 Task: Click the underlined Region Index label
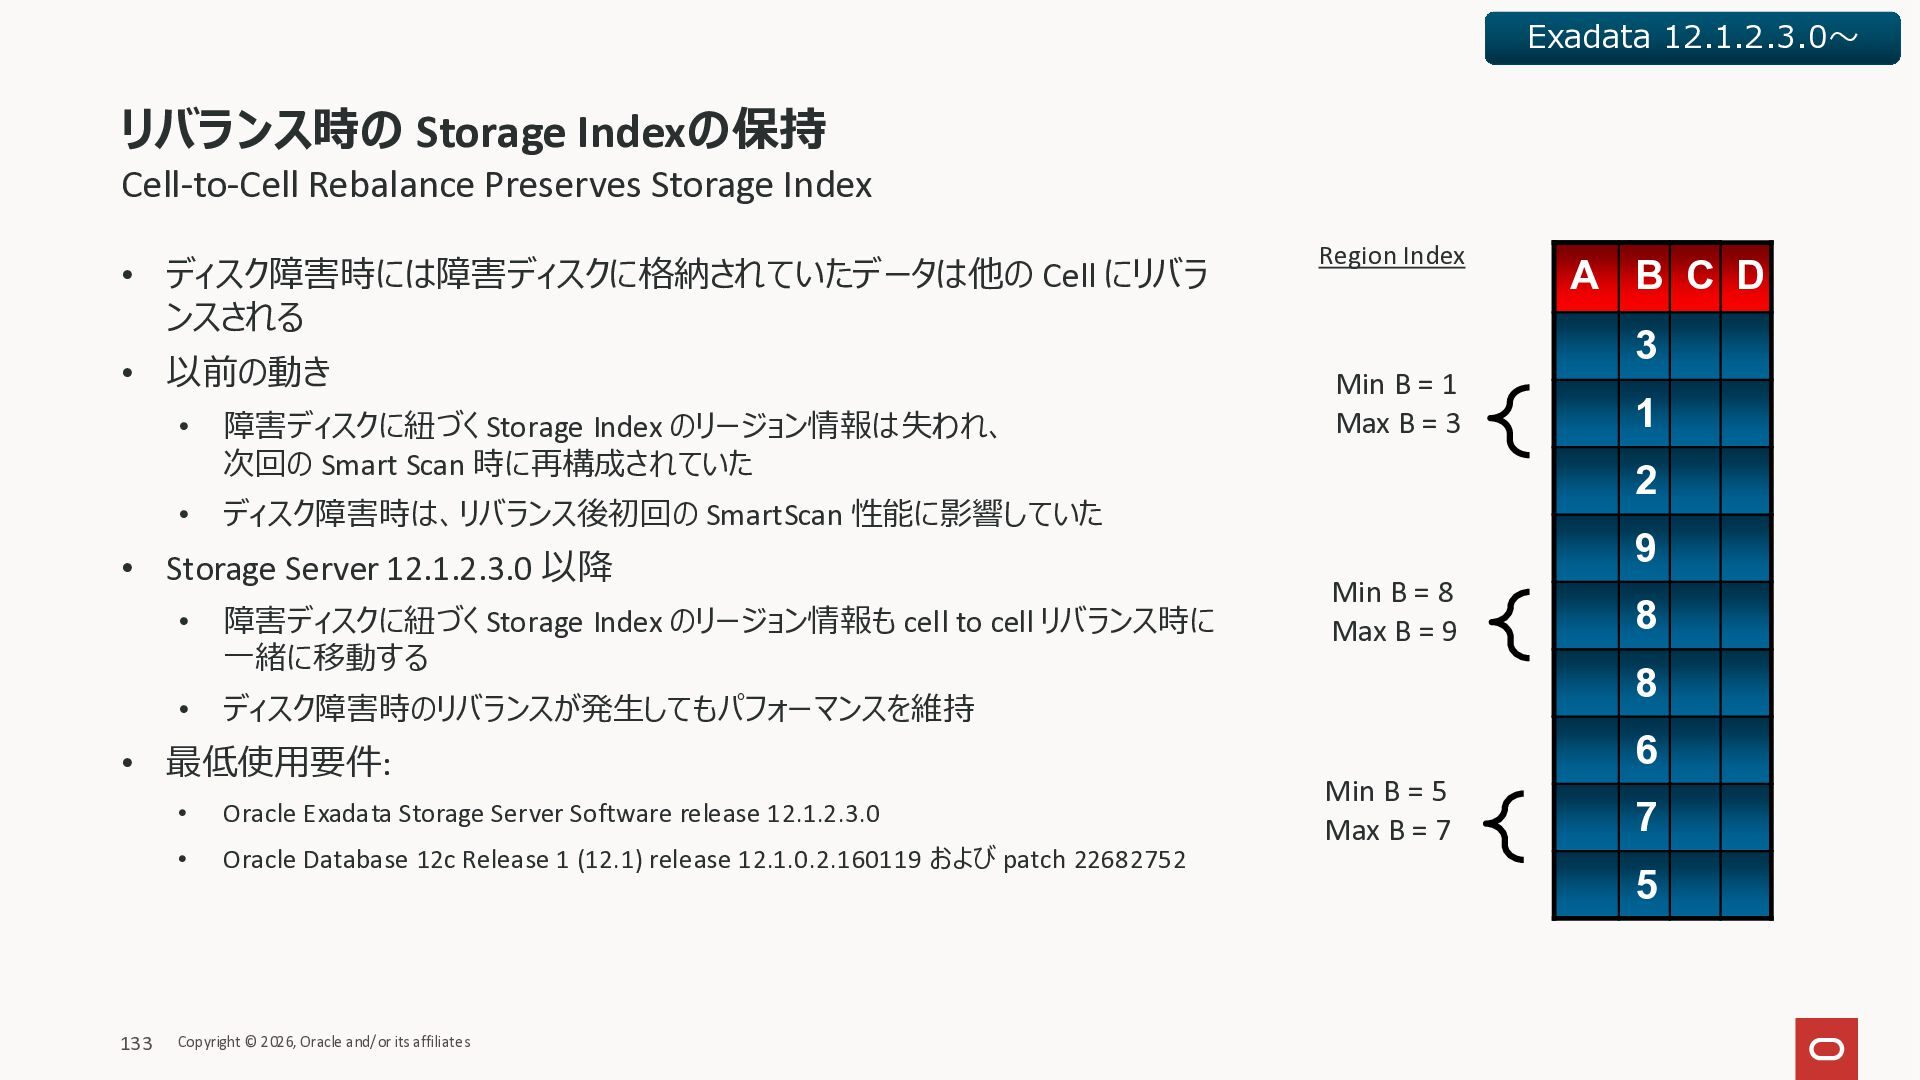[1391, 256]
